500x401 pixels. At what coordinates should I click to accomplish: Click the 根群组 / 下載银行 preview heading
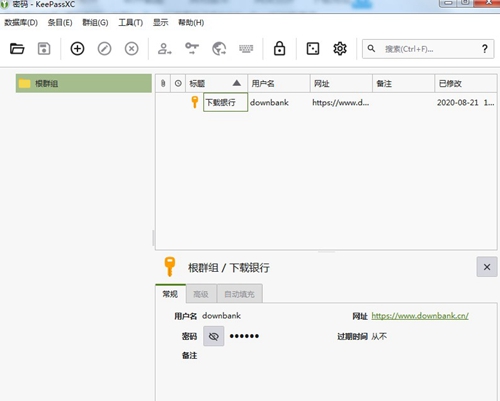click(x=229, y=267)
